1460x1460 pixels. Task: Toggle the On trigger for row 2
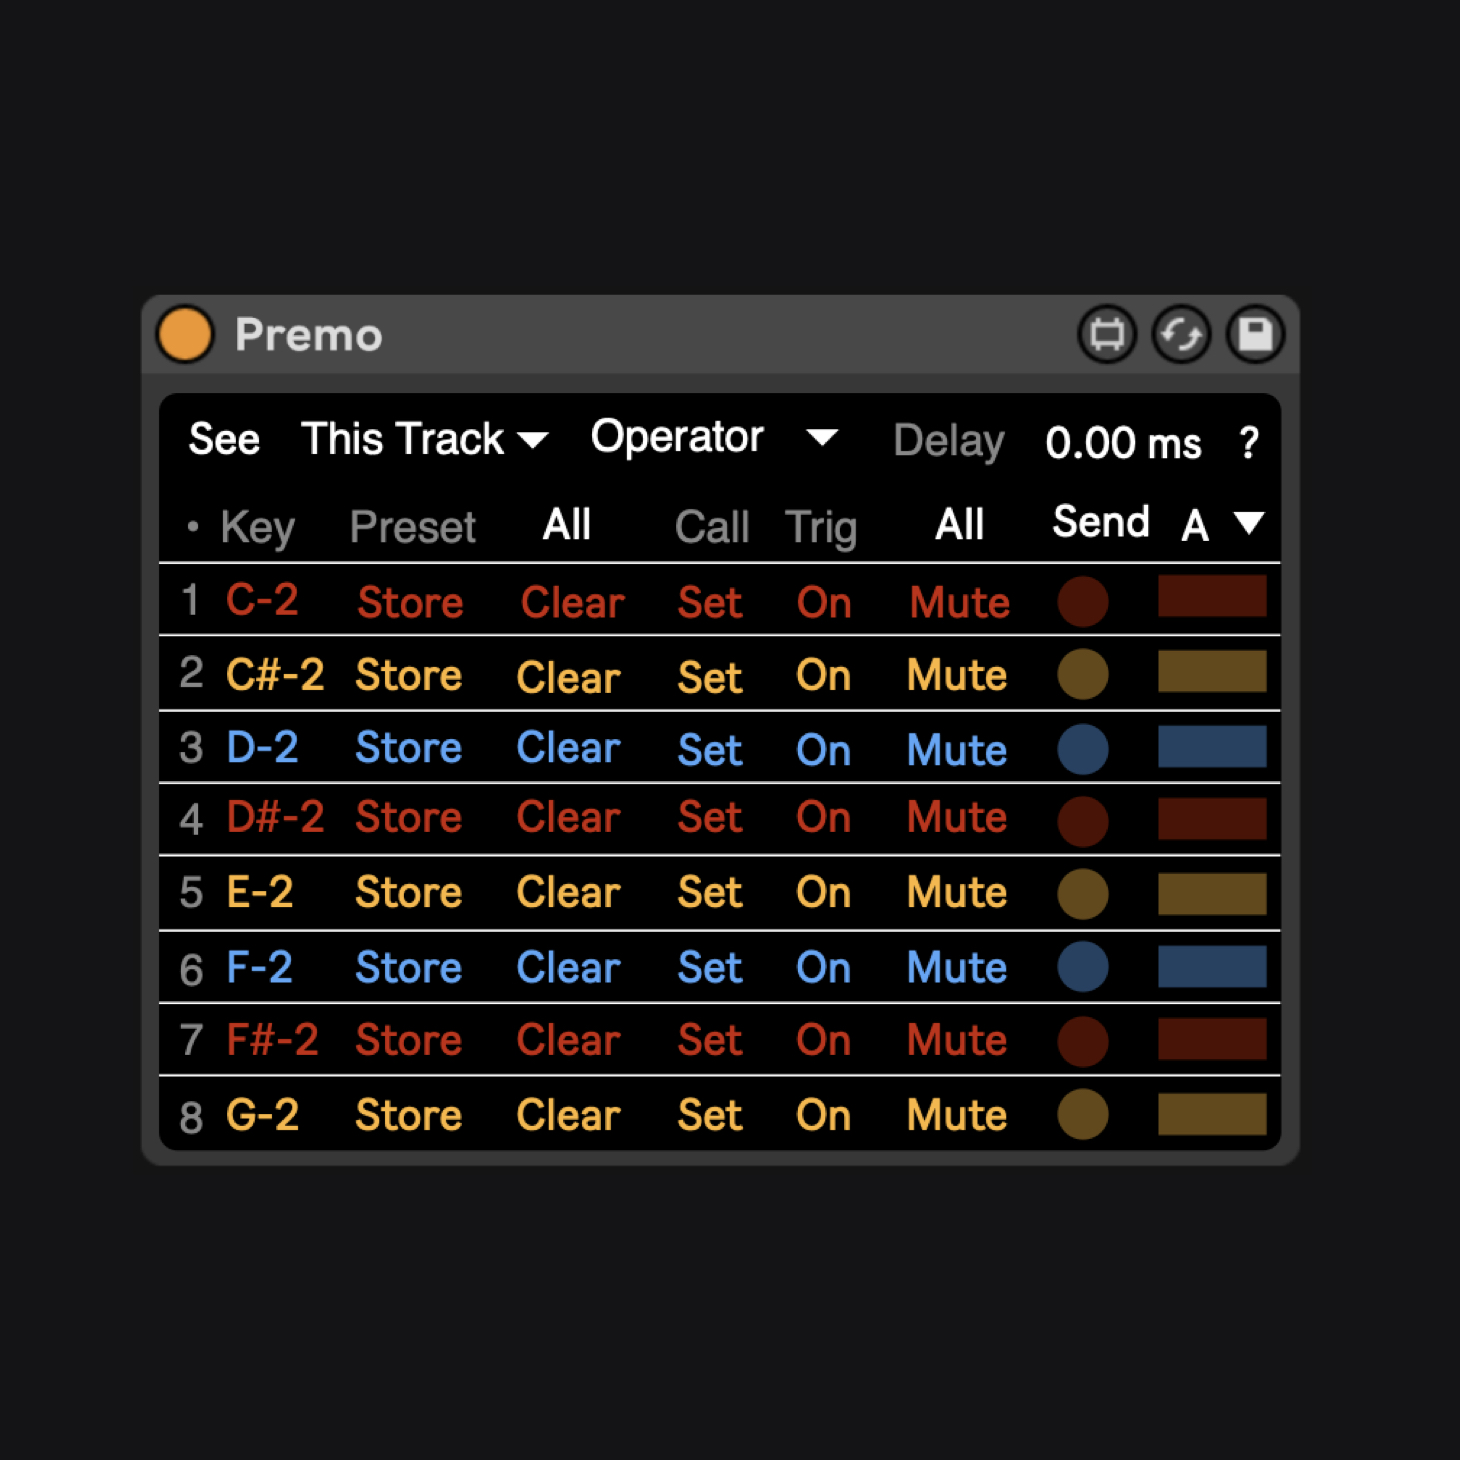[823, 676]
